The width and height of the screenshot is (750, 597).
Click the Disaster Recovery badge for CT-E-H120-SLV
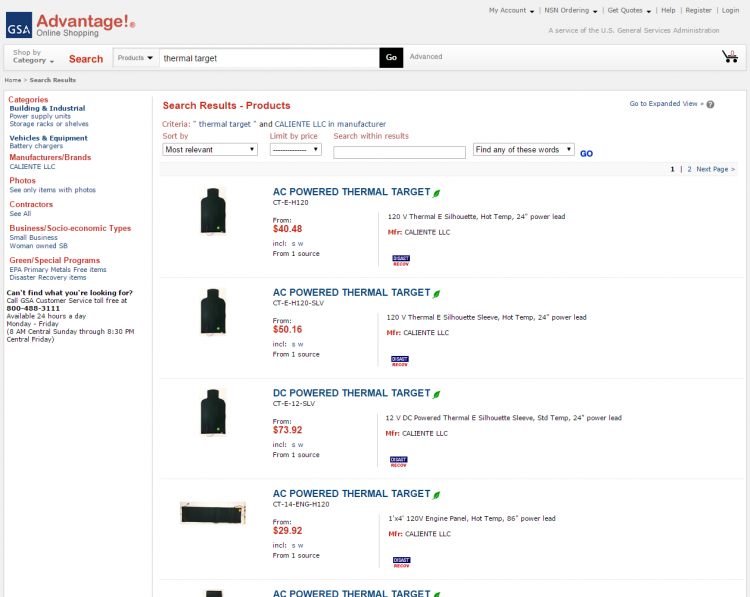[x=400, y=361]
